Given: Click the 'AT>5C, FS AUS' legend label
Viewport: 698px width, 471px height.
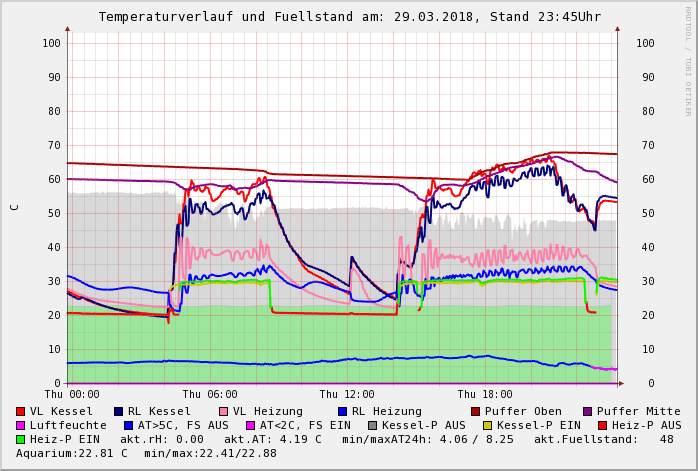Looking at the screenshot, I should pos(183,425).
